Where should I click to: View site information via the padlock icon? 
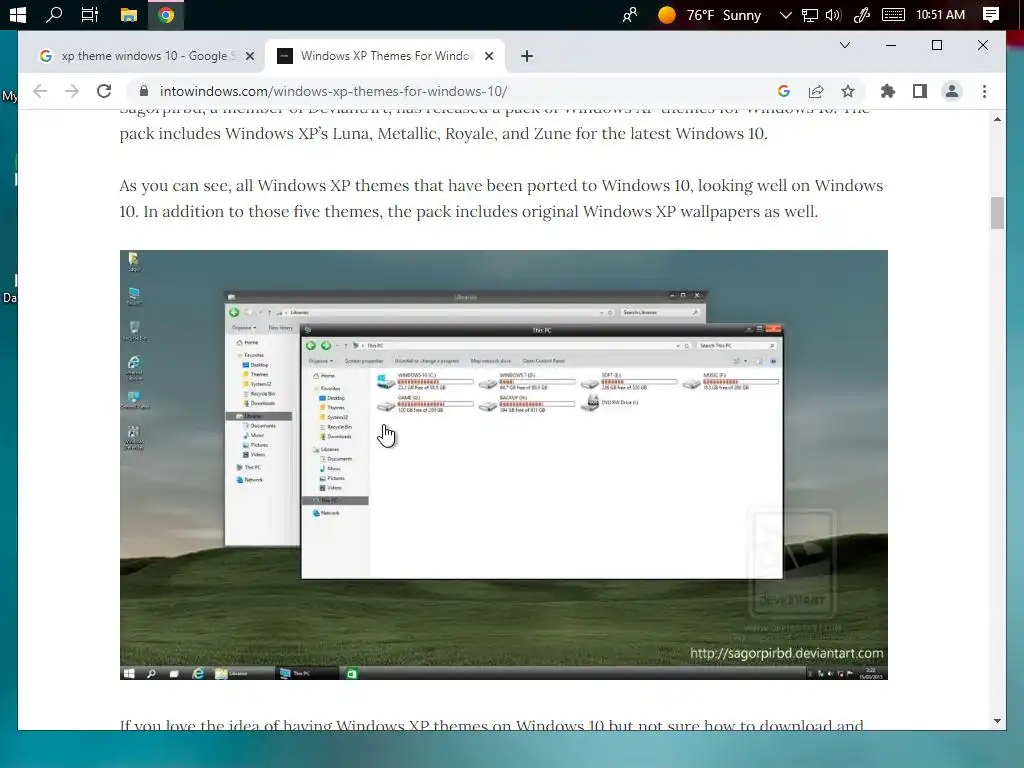pyautogui.click(x=144, y=91)
